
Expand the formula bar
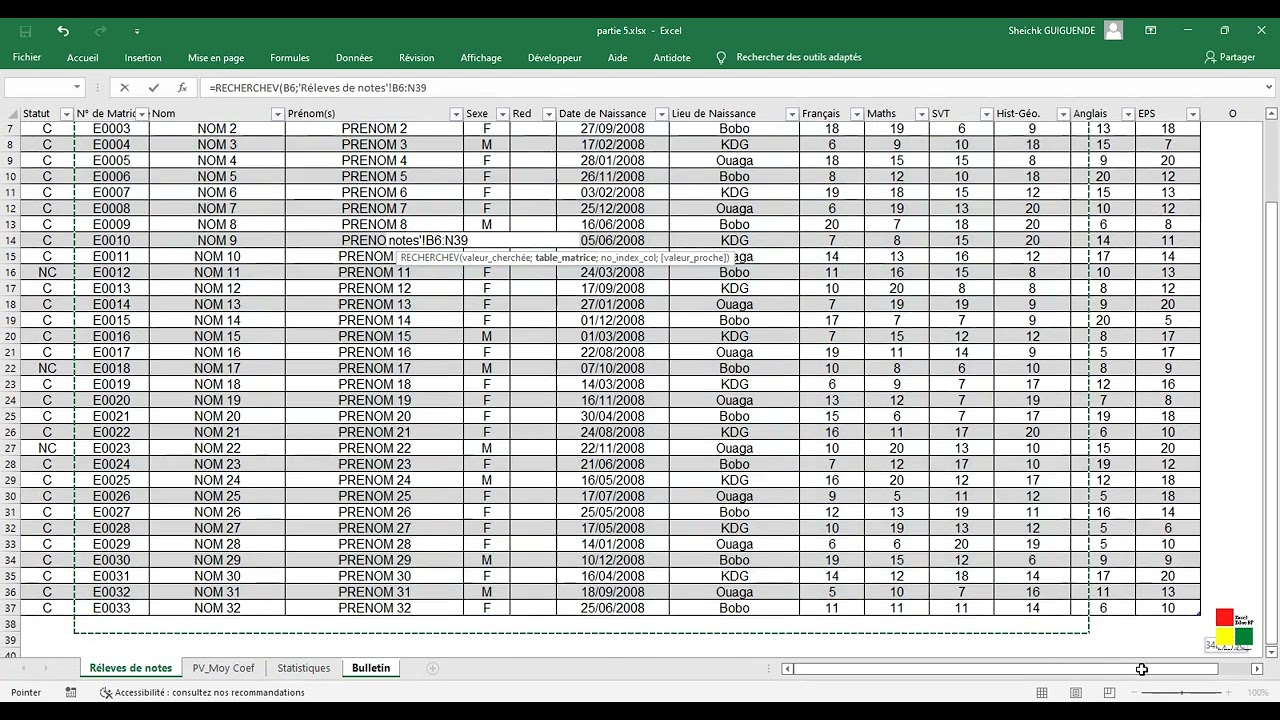coord(1269,88)
